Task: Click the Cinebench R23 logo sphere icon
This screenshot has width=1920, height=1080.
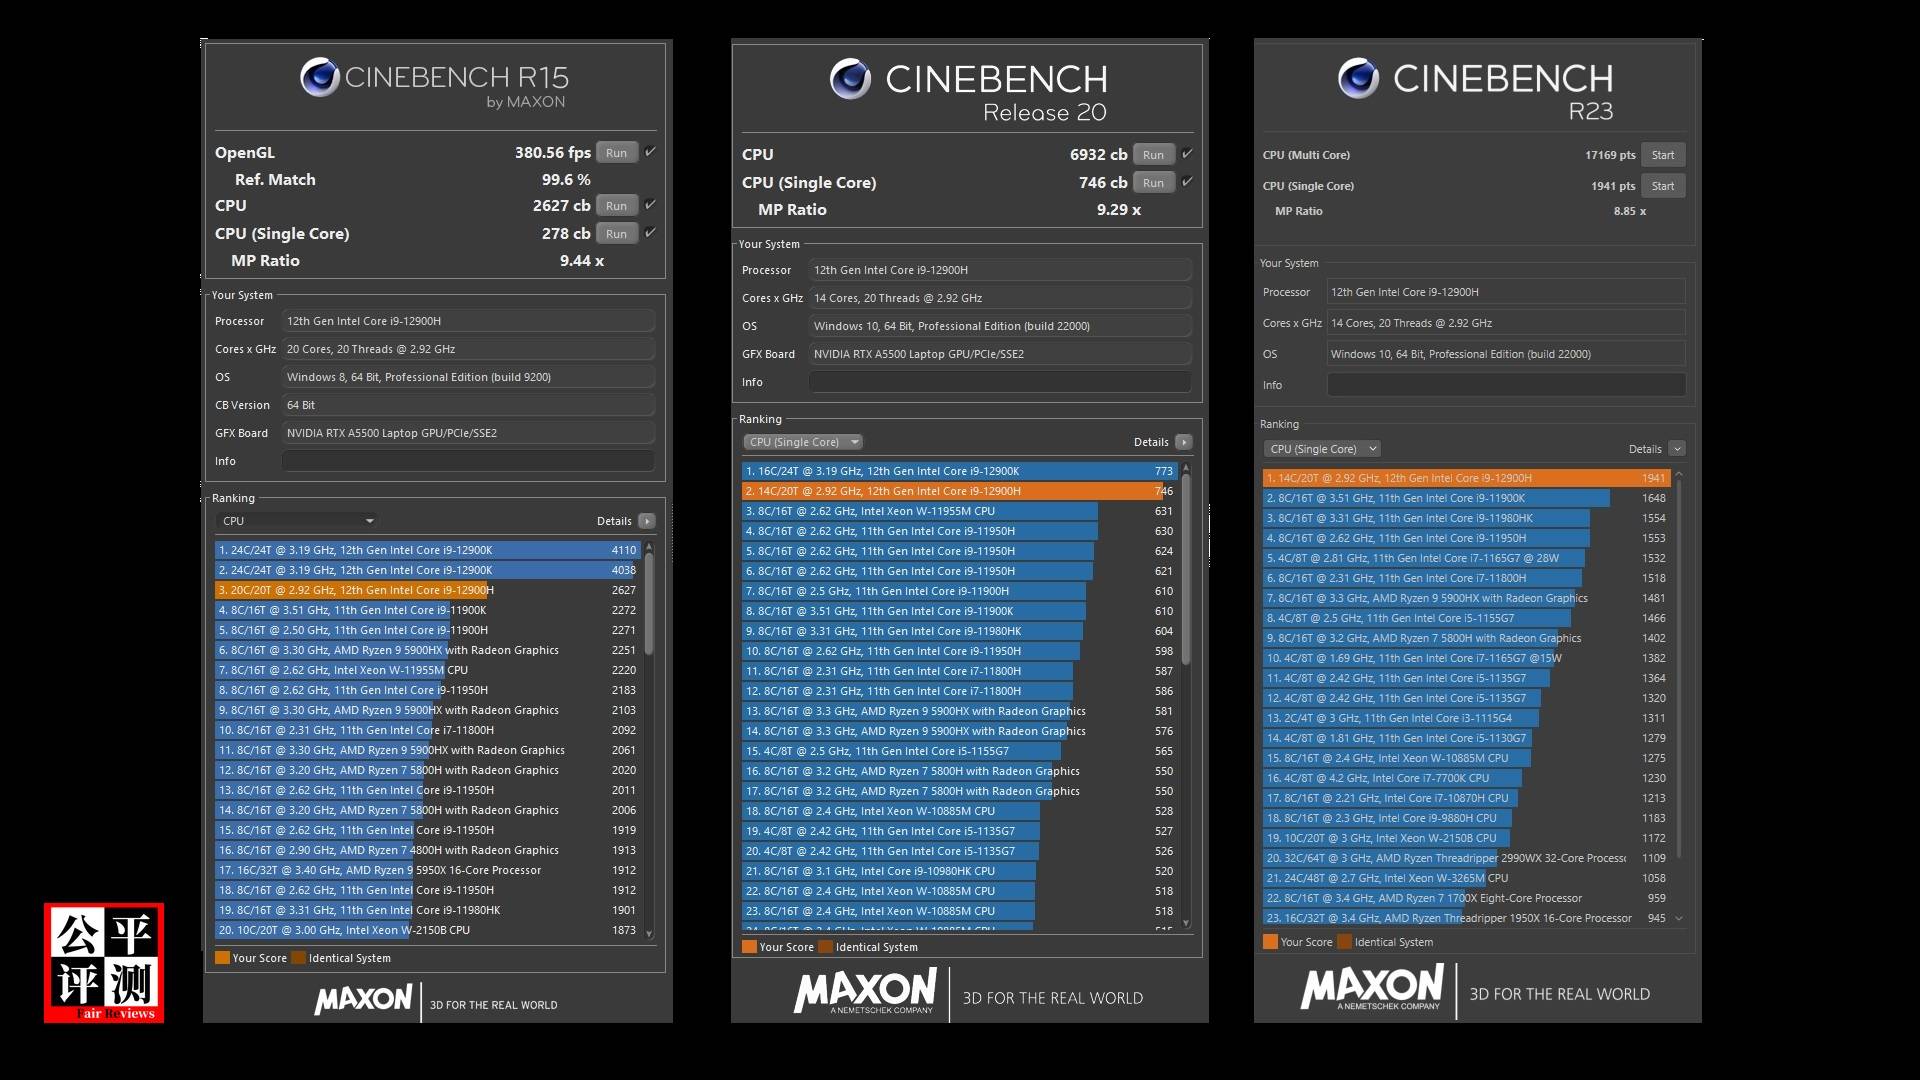Action: (x=1358, y=78)
